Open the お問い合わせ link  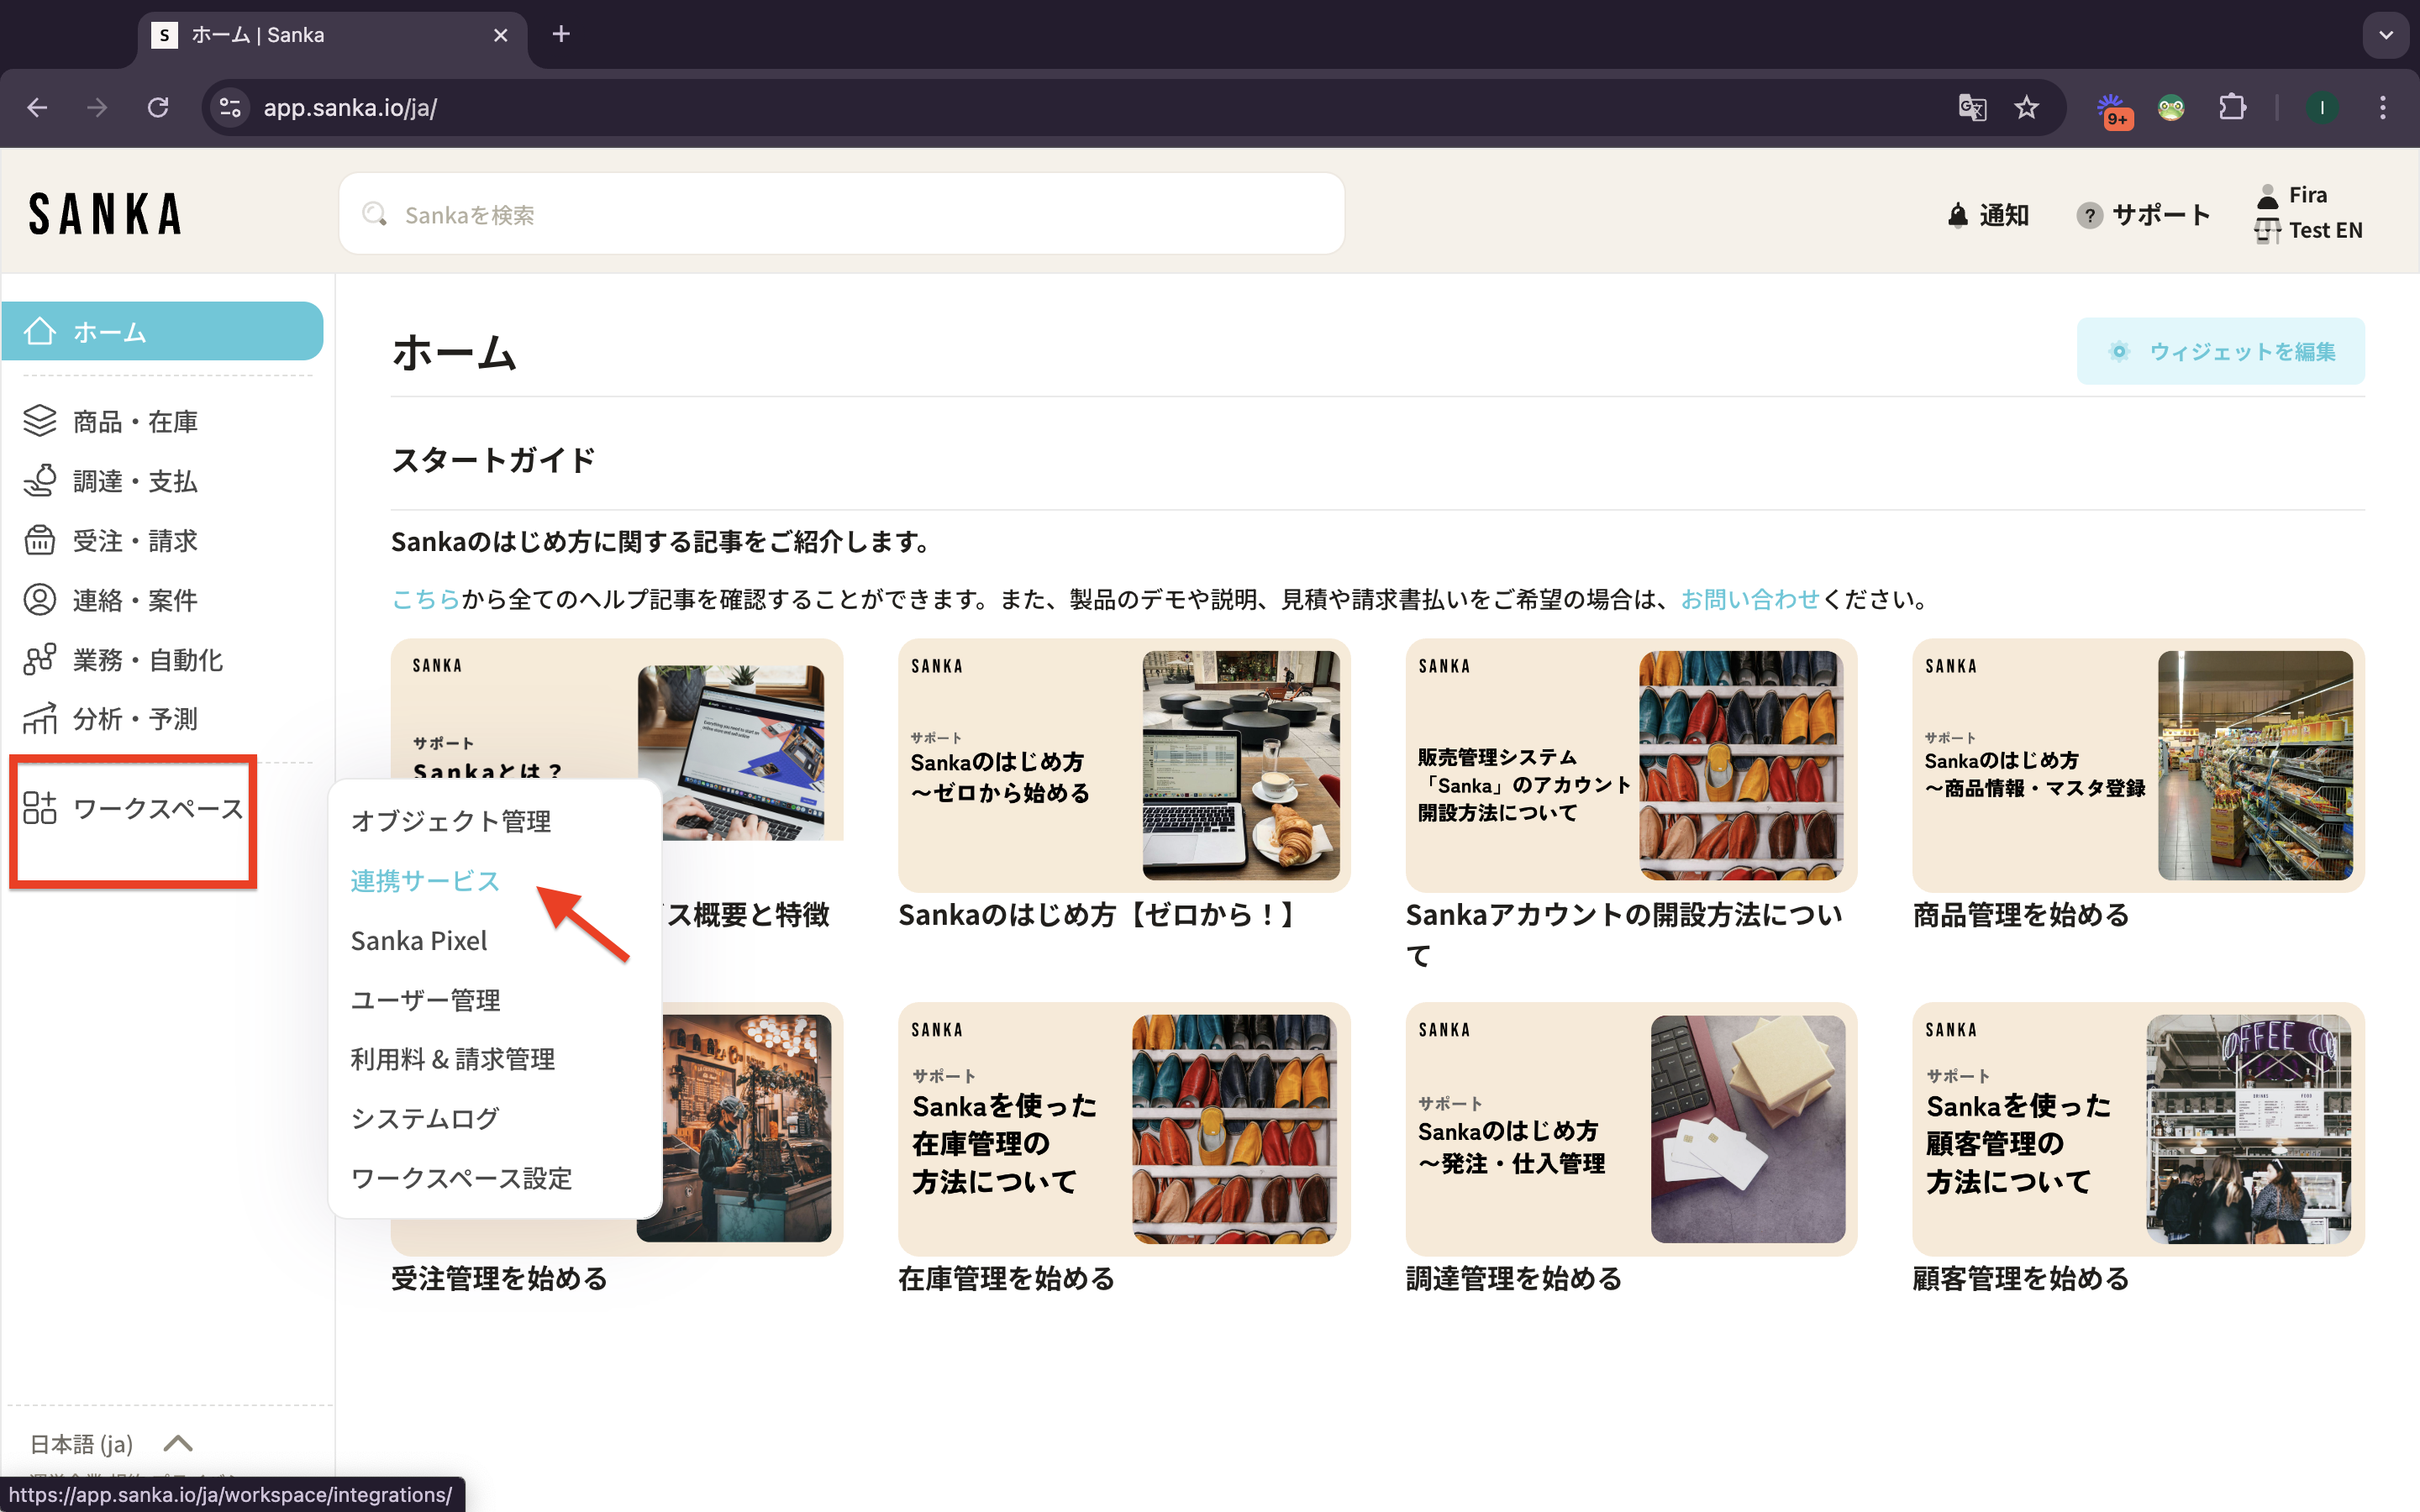pos(1749,599)
